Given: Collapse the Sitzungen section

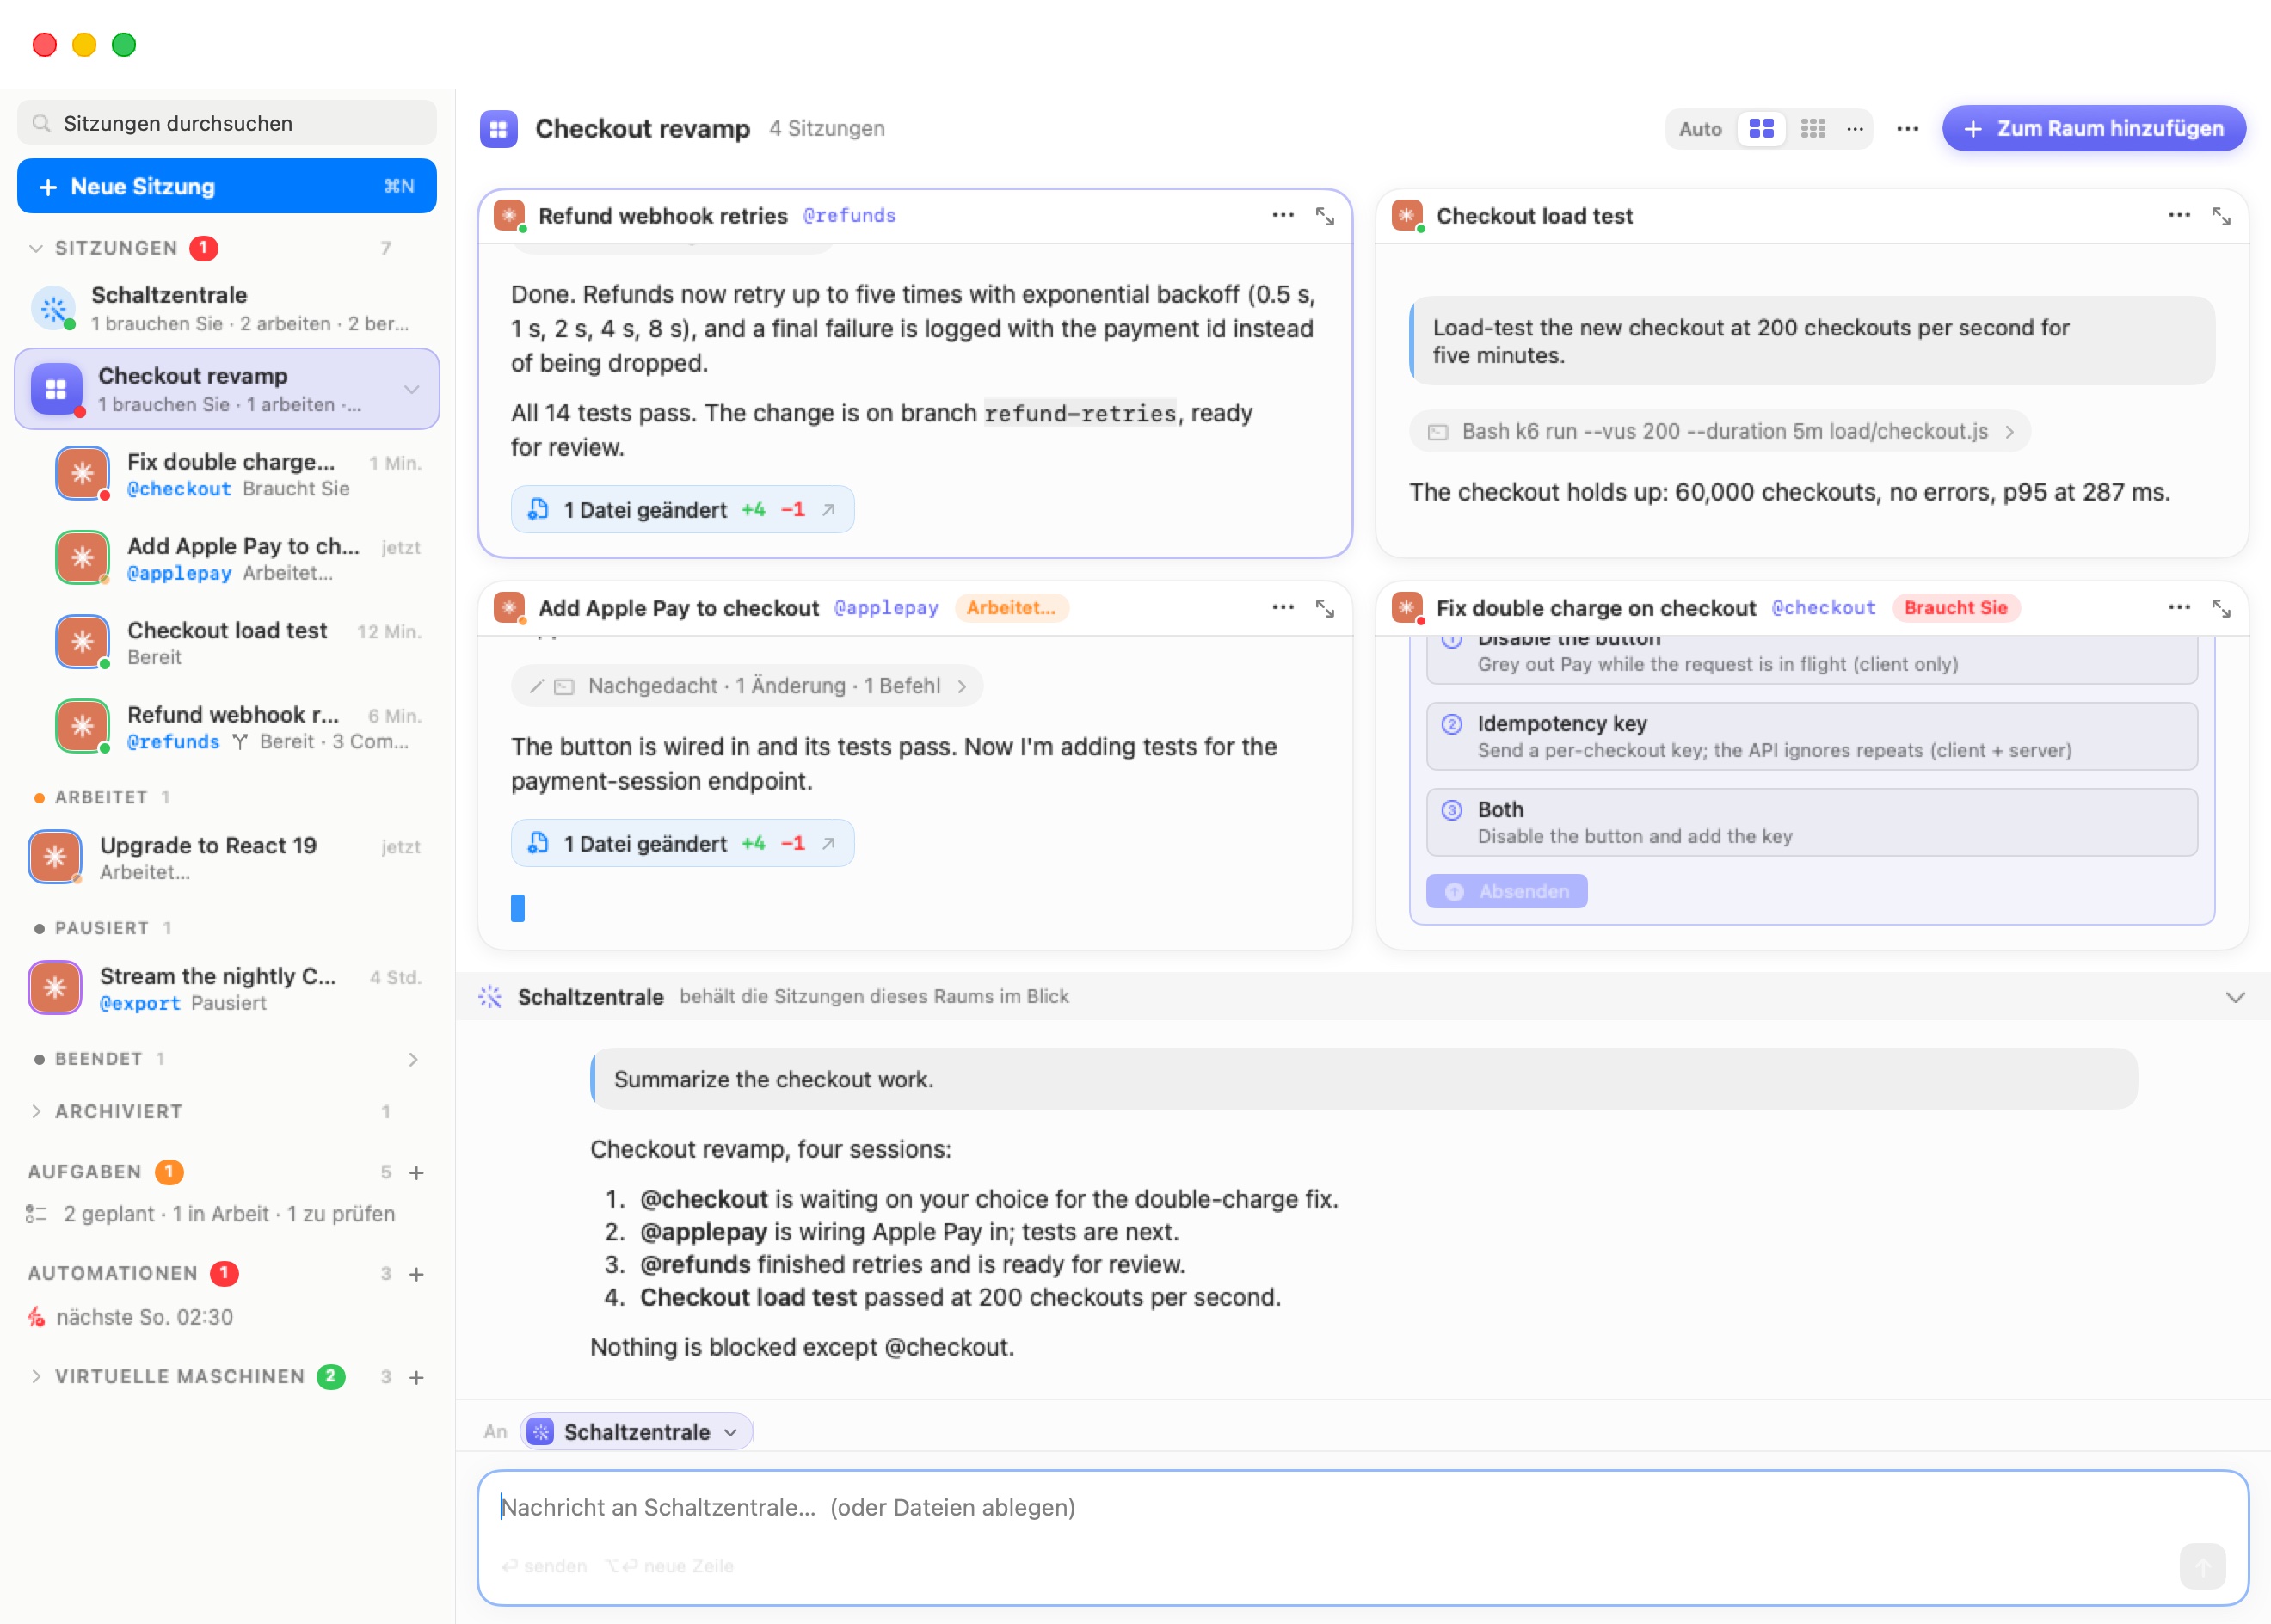Looking at the screenshot, I should click(x=36, y=248).
